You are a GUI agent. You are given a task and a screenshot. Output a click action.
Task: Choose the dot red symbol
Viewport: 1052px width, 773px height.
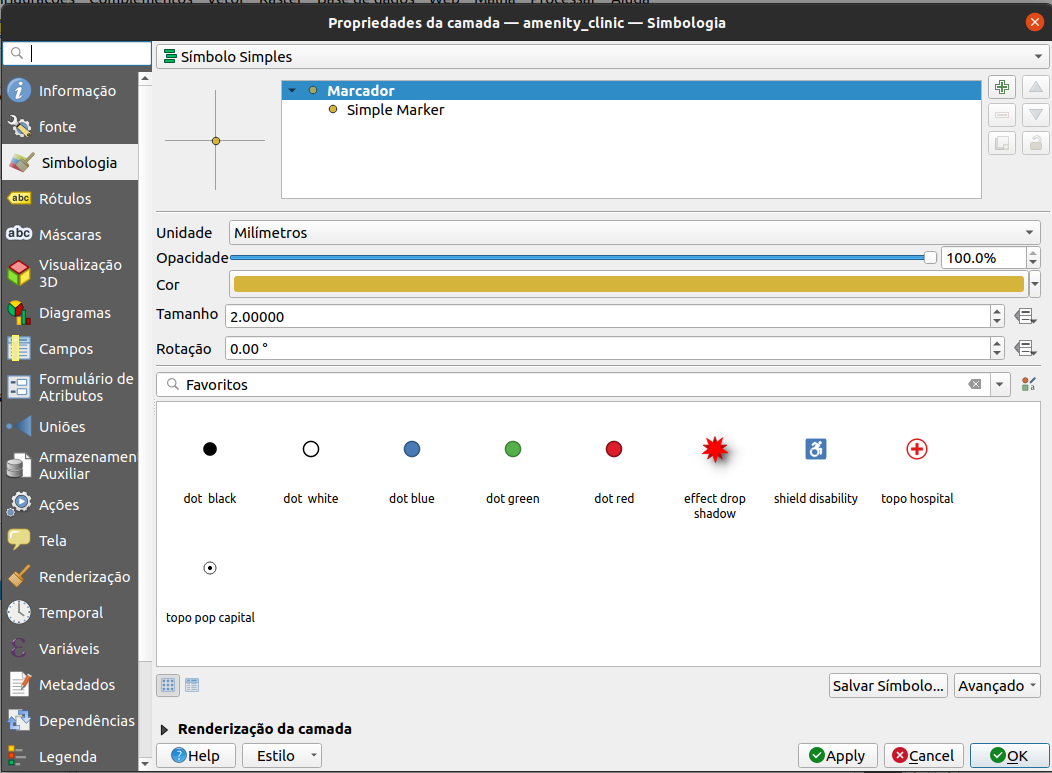pos(614,468)
